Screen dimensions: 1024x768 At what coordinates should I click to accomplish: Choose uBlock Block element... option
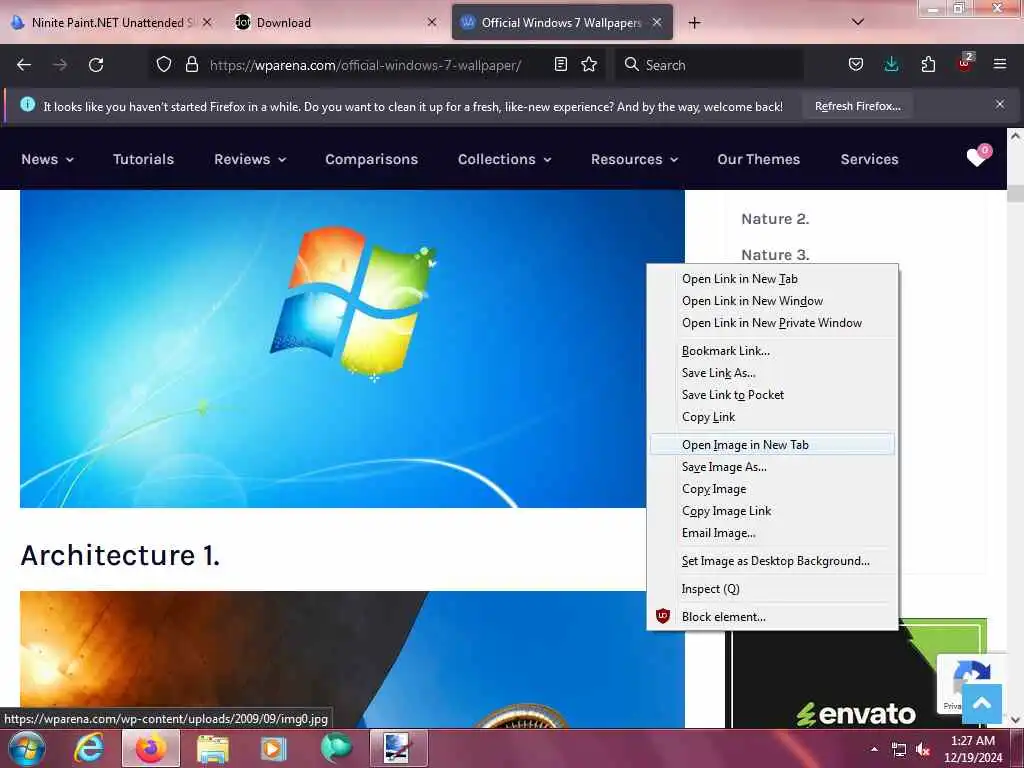773,617
